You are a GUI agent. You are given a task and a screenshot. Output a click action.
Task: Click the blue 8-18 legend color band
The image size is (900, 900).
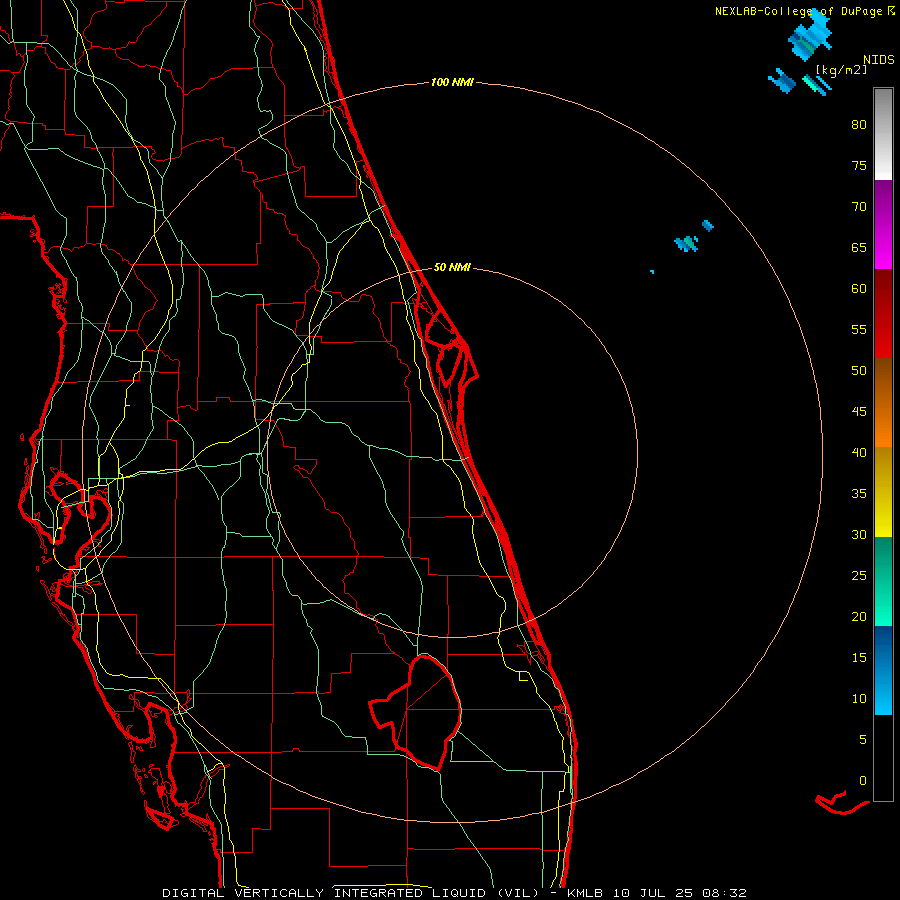883,670
